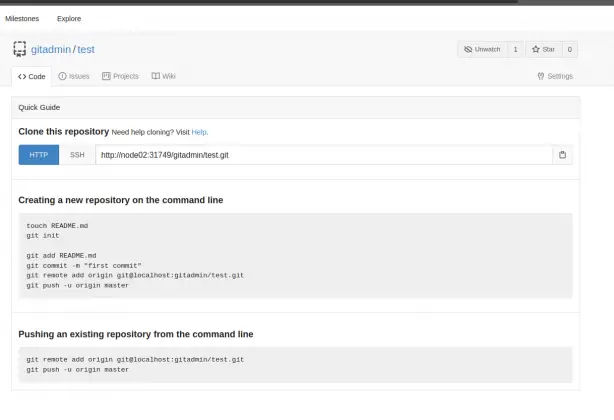Star the test repository

[x=543, y=49]
